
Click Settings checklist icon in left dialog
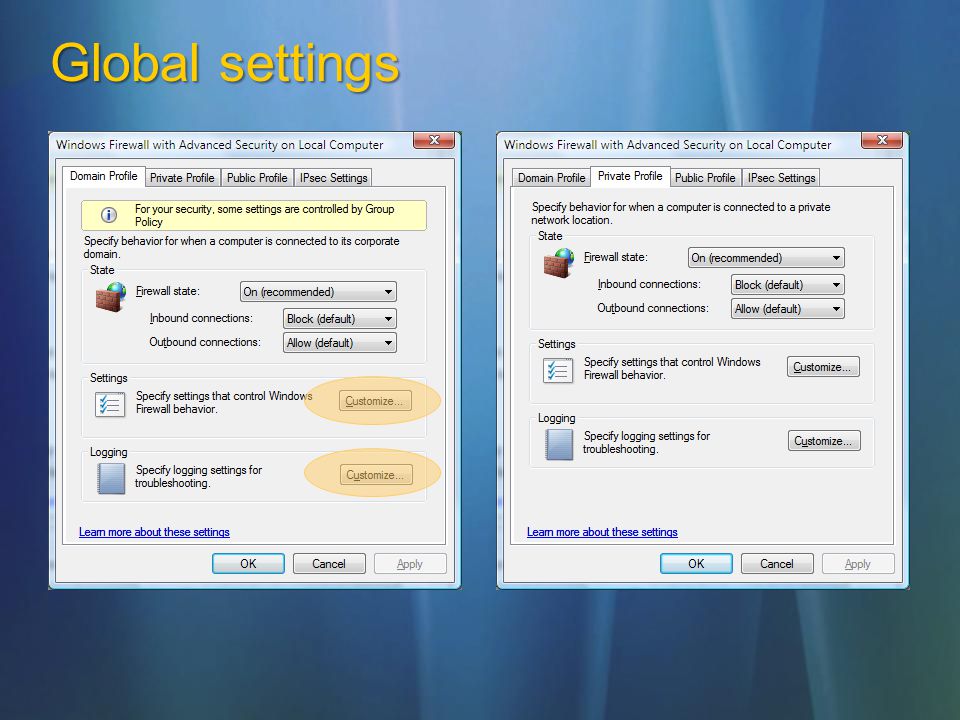110,405
